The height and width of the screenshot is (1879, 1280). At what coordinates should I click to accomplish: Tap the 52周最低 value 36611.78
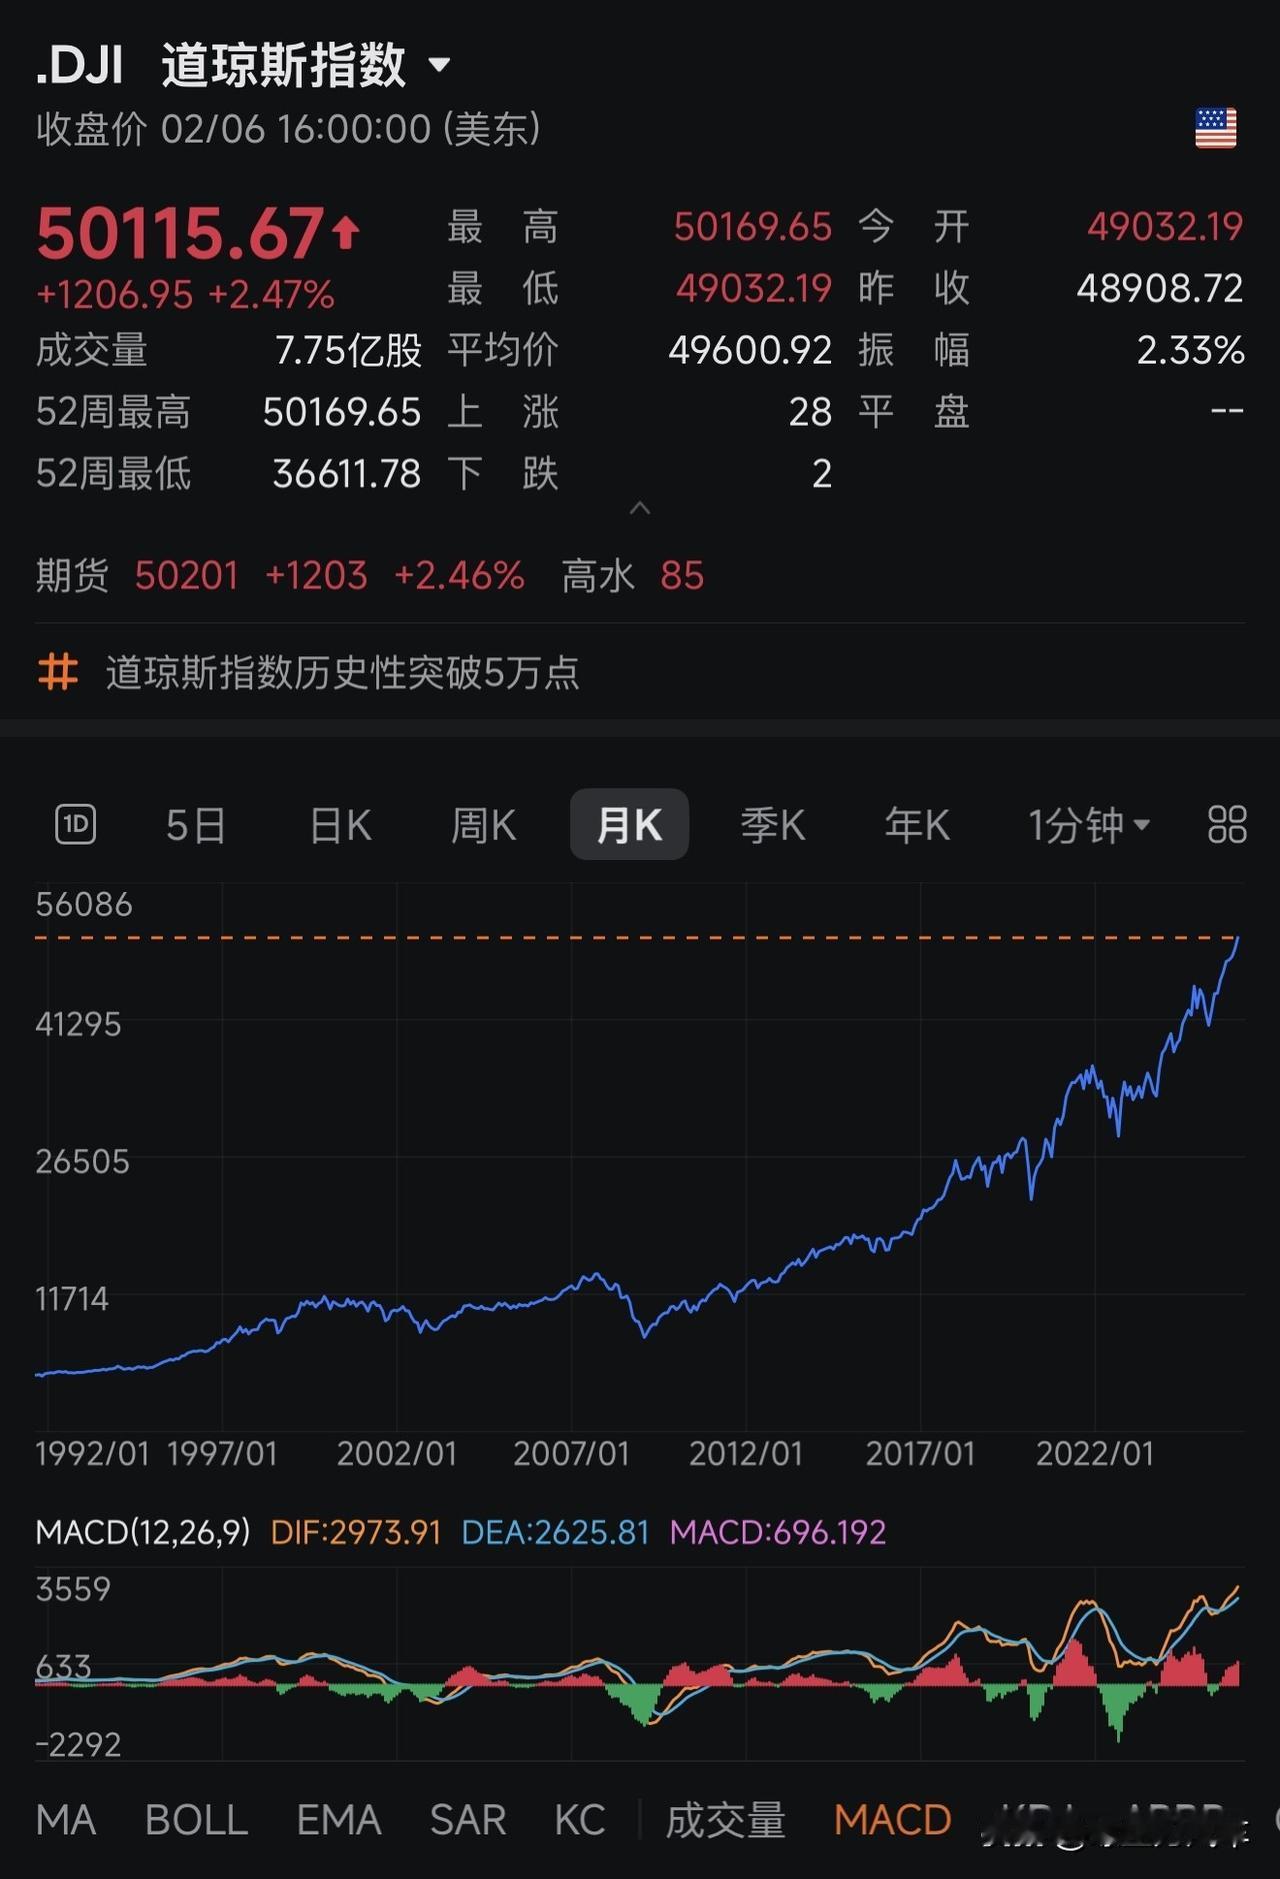[347, 474]
